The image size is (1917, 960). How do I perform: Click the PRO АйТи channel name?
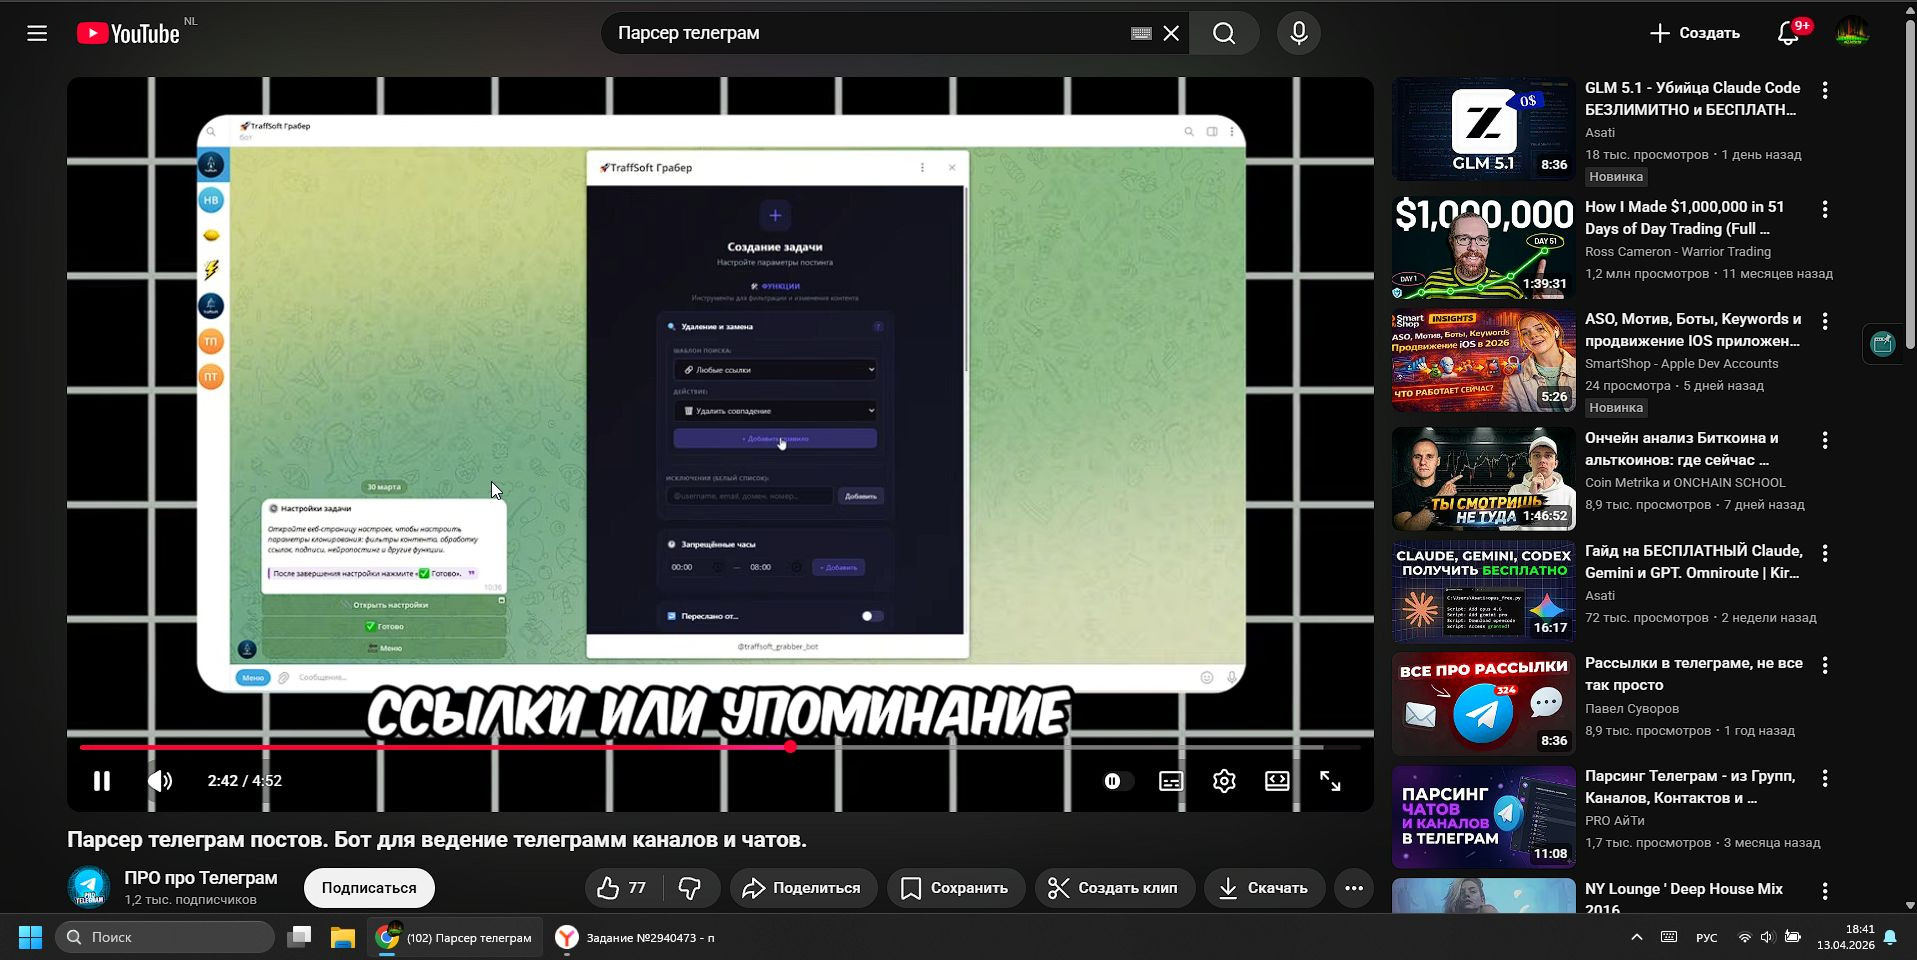point(1615,821)
